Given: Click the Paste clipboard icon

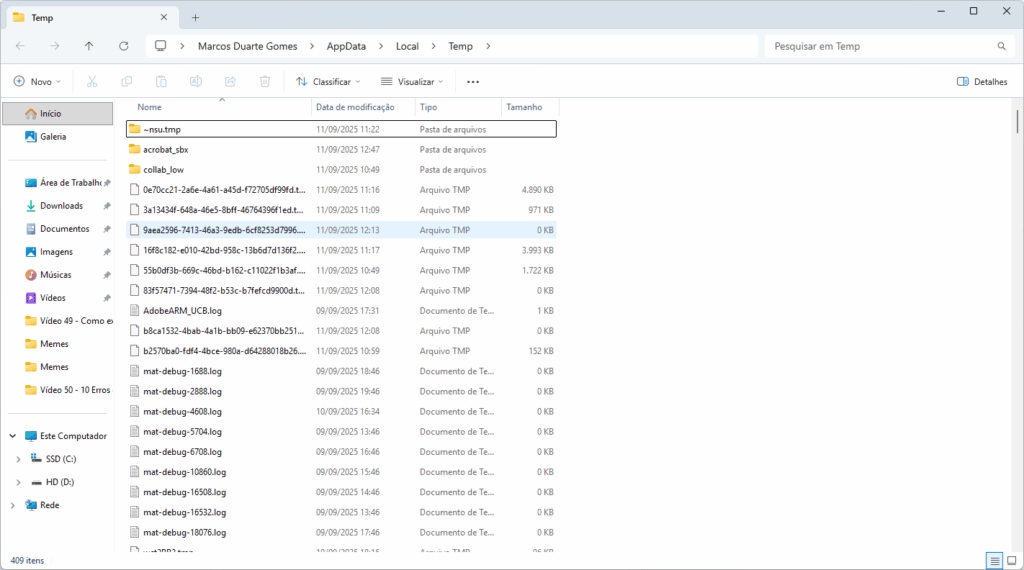Looking at the screenshot, I should pyautogui.click(x=161, y=82).
